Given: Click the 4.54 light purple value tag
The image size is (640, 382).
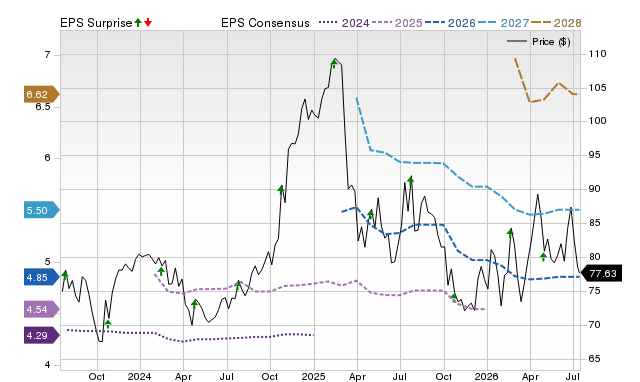Looking at the screenshot, I should pos(41,309).
